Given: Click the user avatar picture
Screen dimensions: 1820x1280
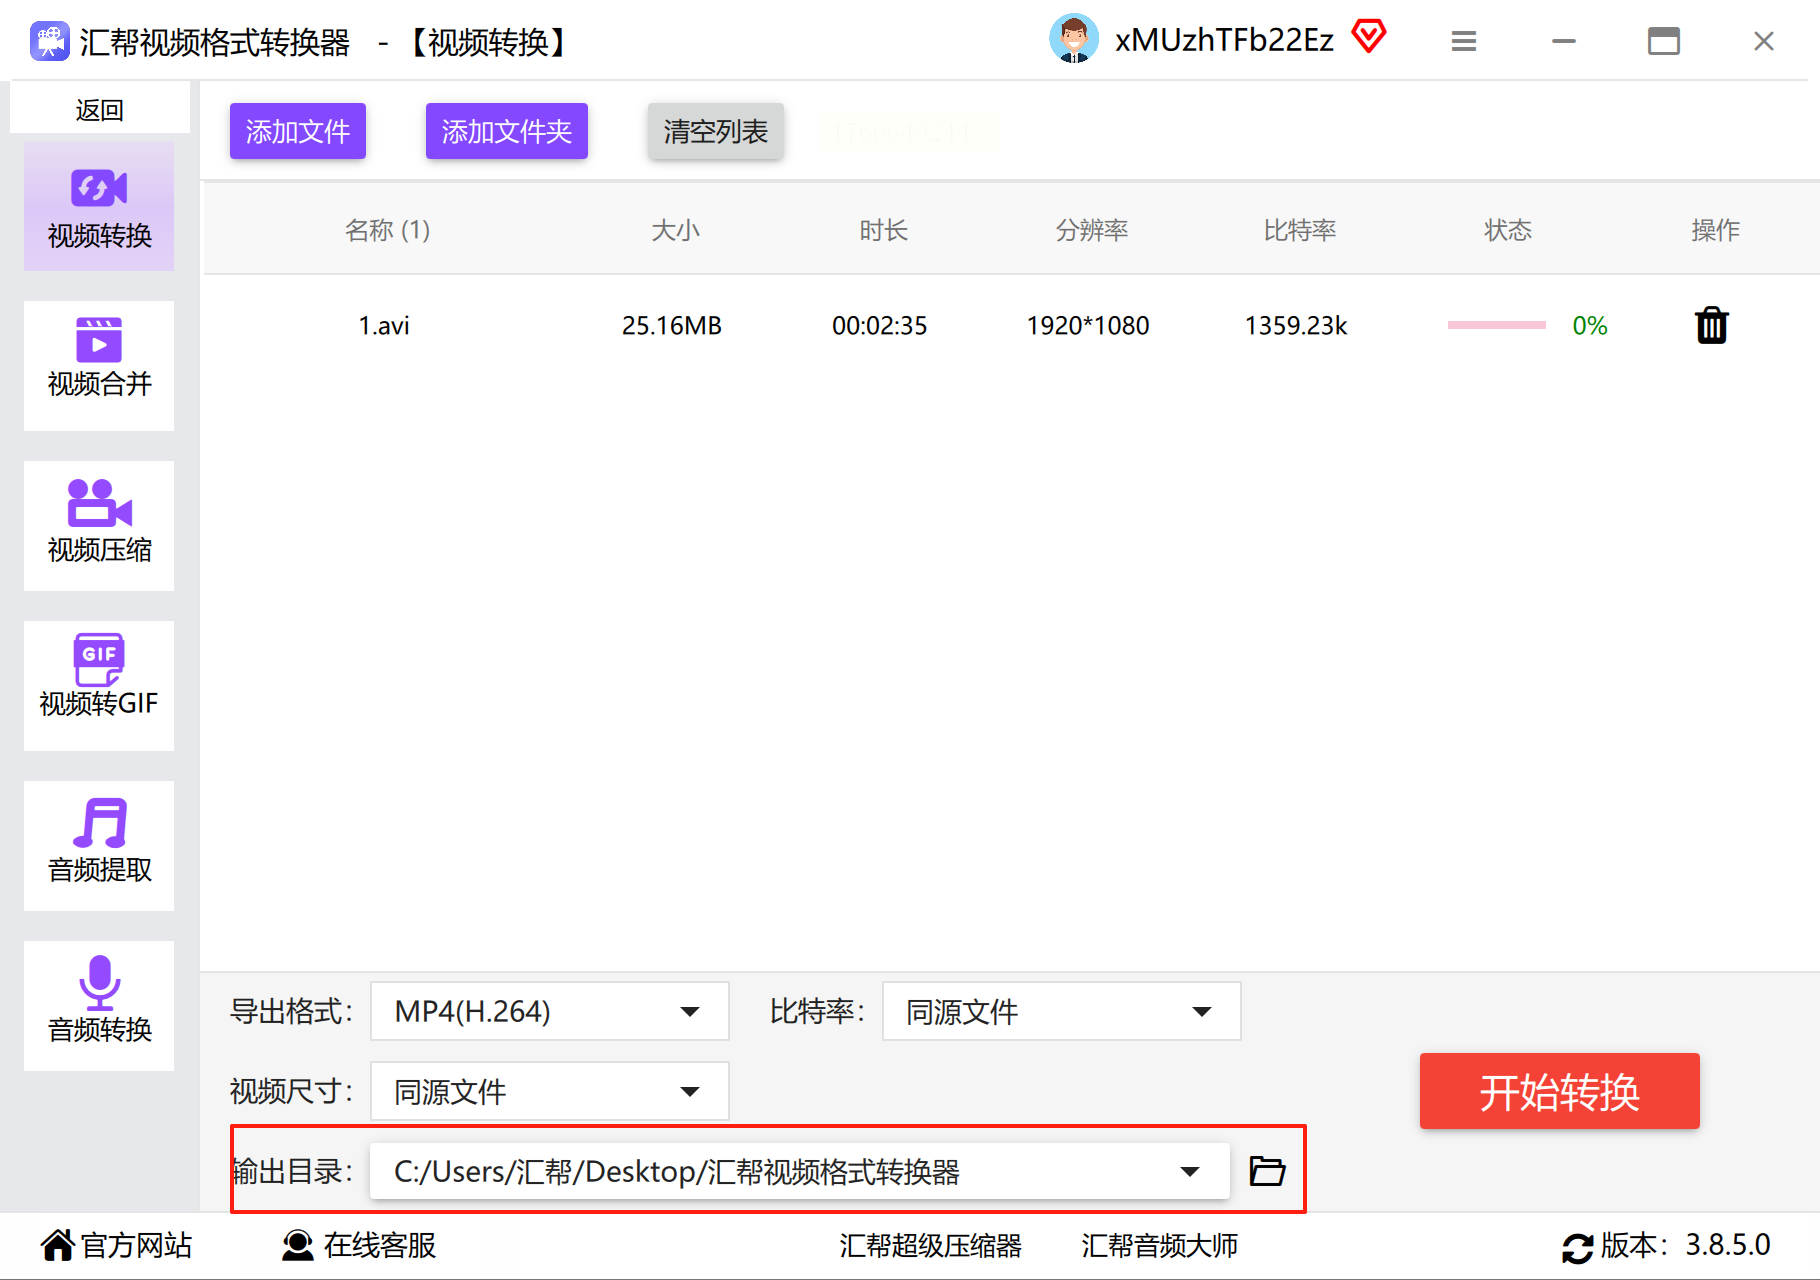Looking at the screenshot, I should (x=1074, y=40).
